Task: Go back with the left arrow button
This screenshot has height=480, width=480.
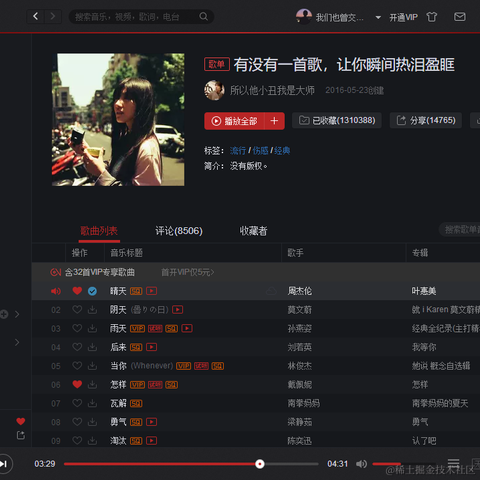Action: click(36, 16)
